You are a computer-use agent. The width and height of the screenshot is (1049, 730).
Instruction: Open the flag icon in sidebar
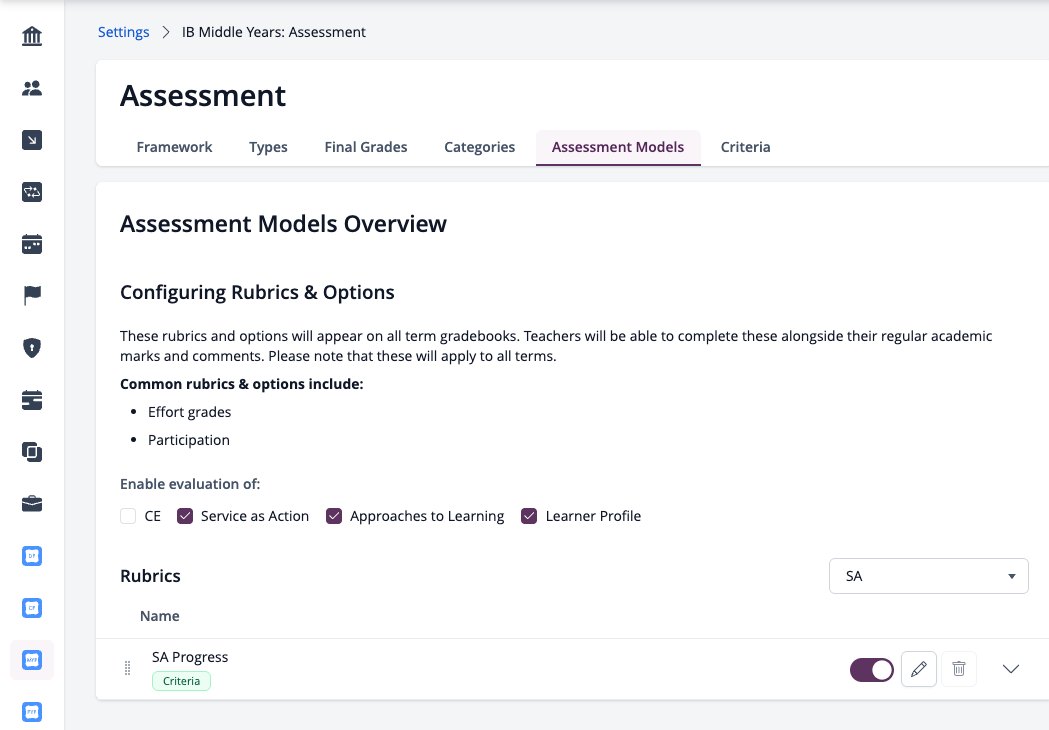[x=31, y=296]
